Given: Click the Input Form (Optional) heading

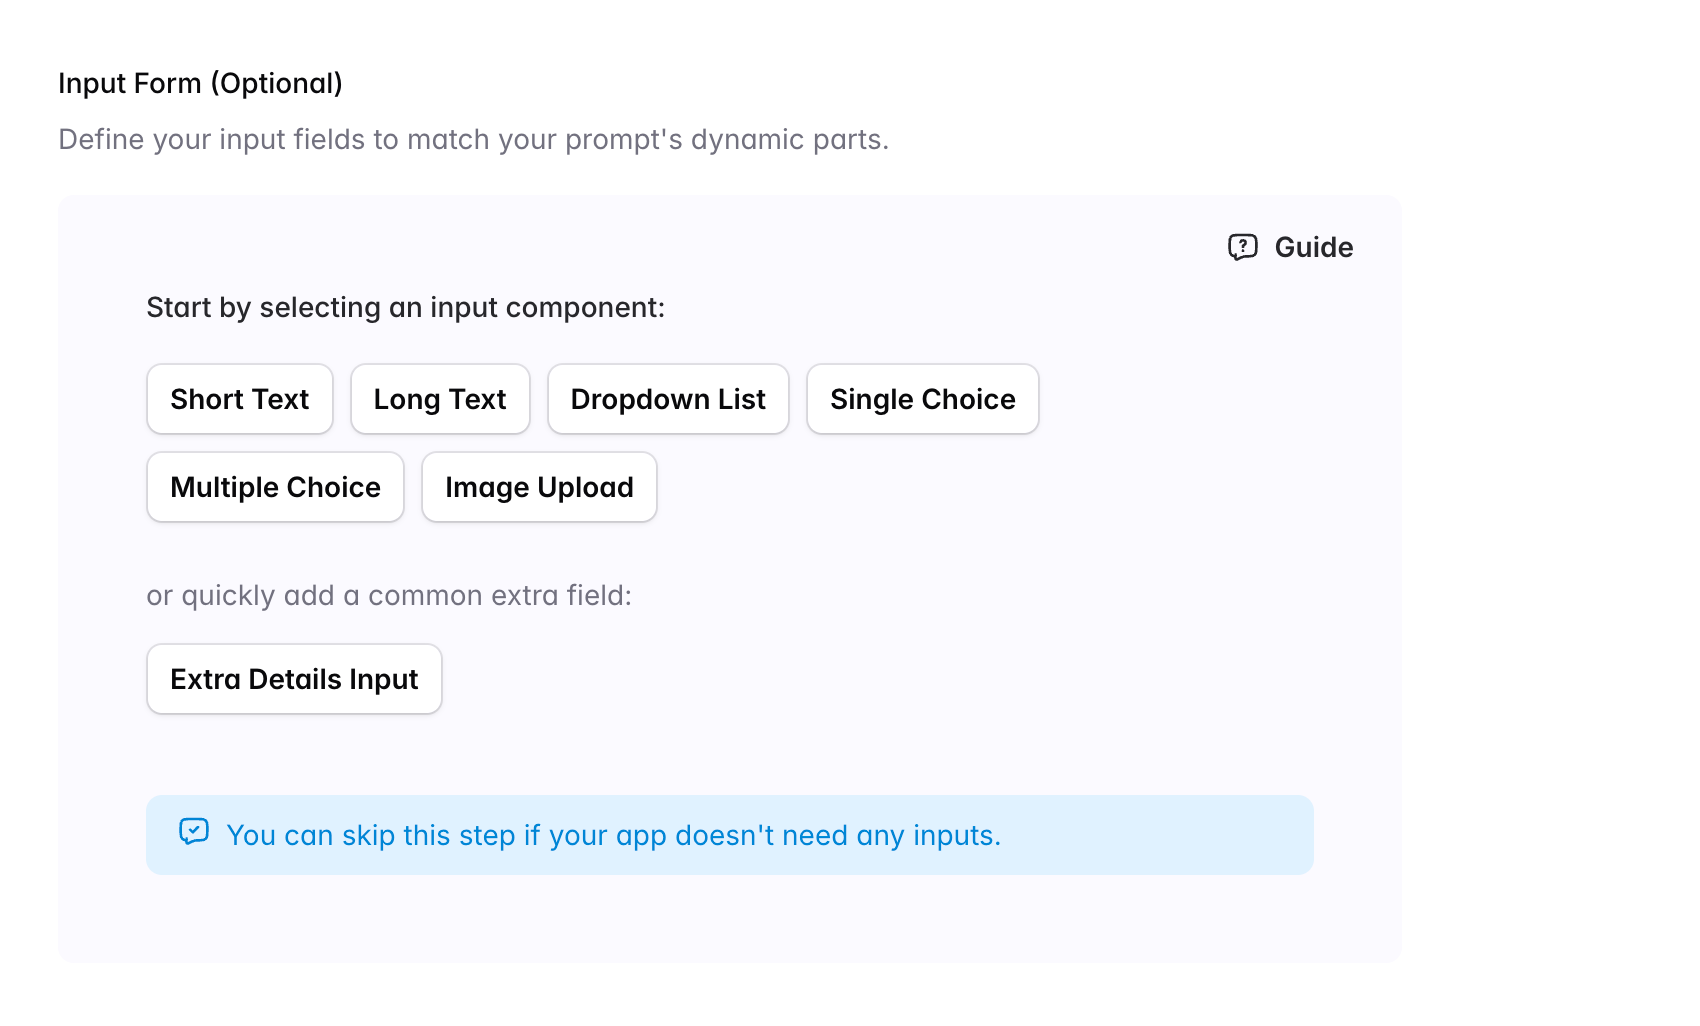Looking at the screenshot, I should click(200, 83).
